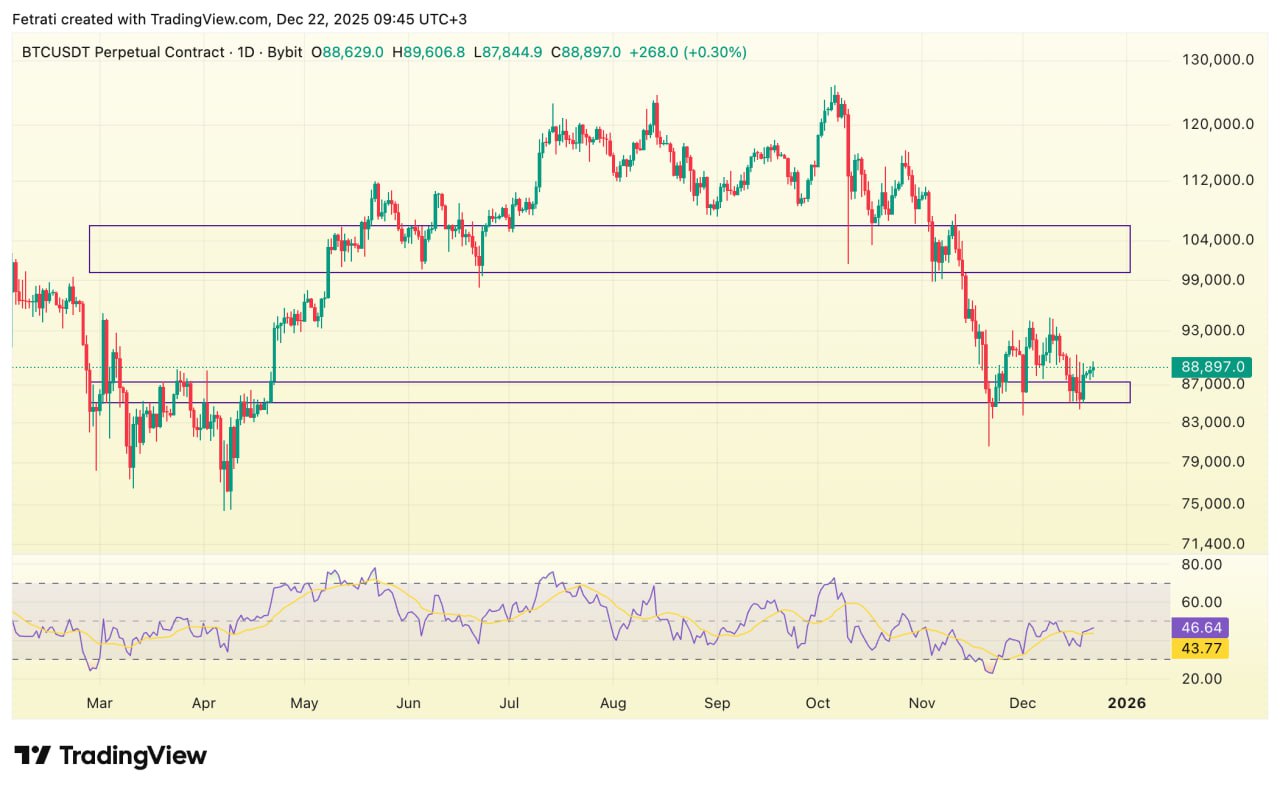The width and height of the screenshot is (1280, 792).
Task: Click the 20.00 RSI scale label
Action: [1200, 678]
